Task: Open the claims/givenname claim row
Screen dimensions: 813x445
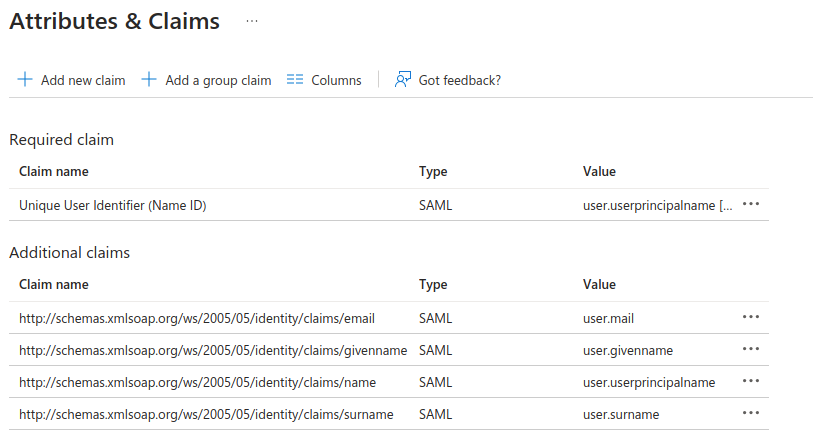Action: point(212,350)
